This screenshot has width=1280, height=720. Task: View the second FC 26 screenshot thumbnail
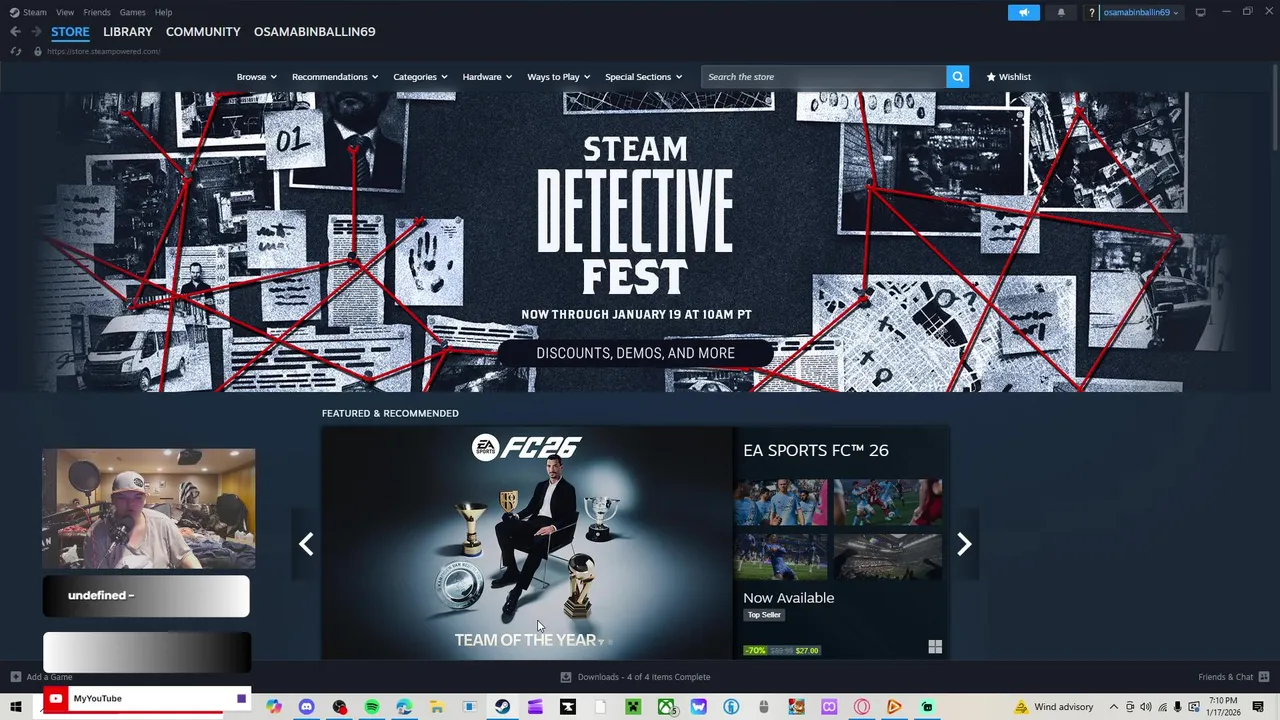[888, 502]
